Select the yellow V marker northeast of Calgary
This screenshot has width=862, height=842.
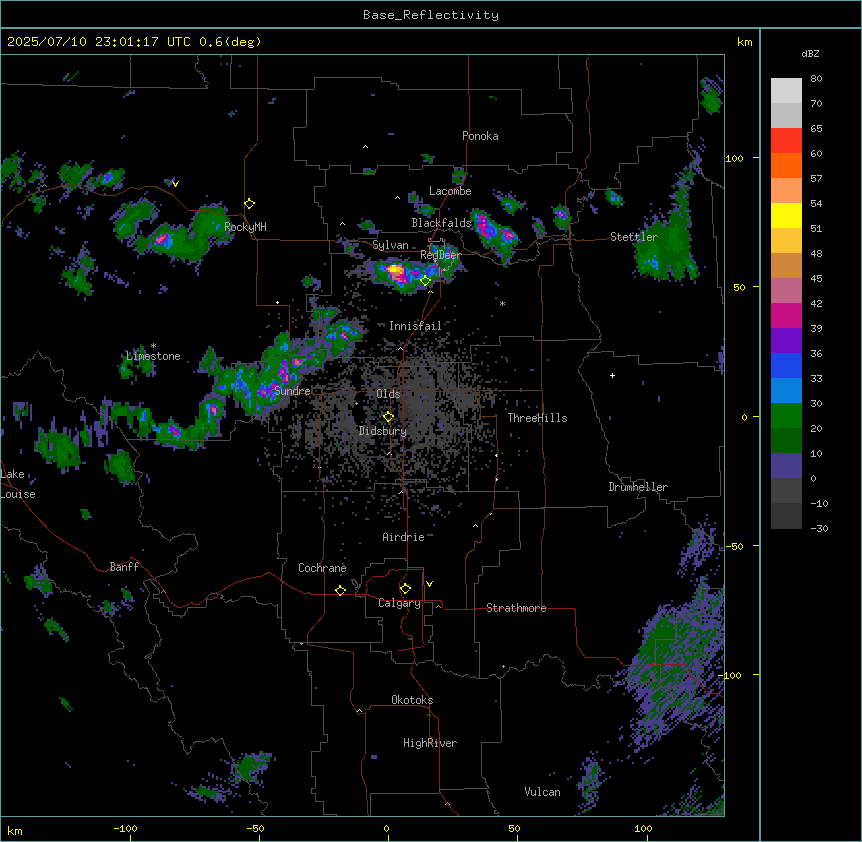click(429, 584)
